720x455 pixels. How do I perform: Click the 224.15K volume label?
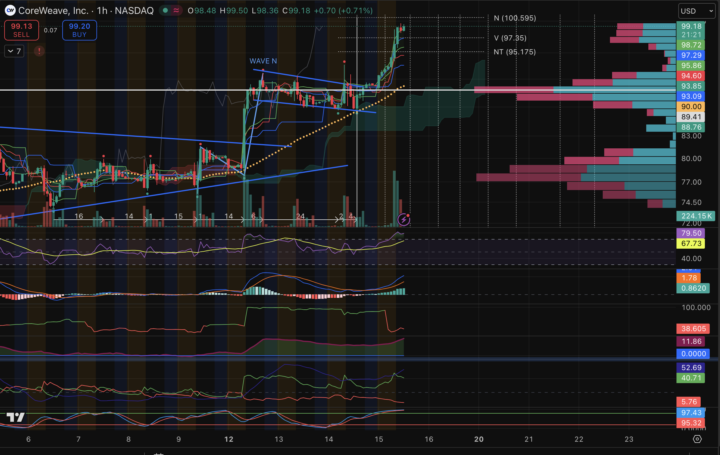click(696, 216)
